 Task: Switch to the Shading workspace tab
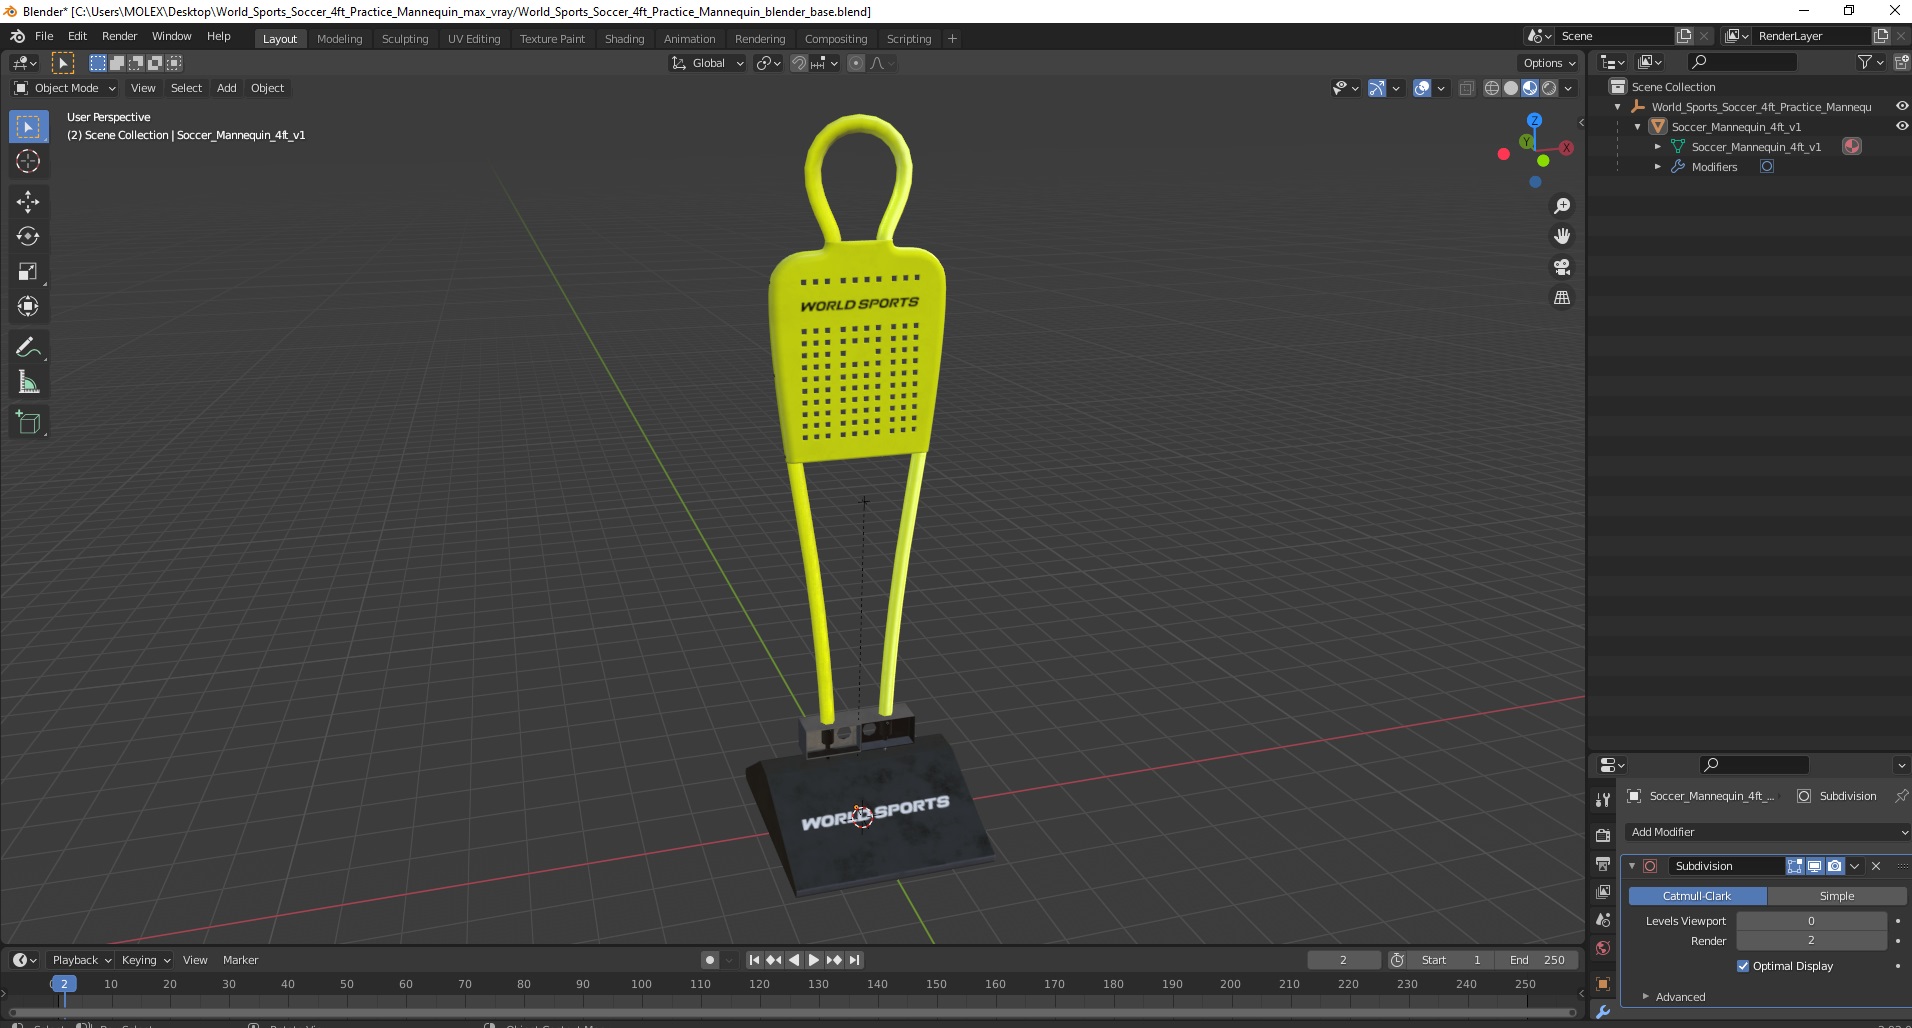[x=624, y=39]
